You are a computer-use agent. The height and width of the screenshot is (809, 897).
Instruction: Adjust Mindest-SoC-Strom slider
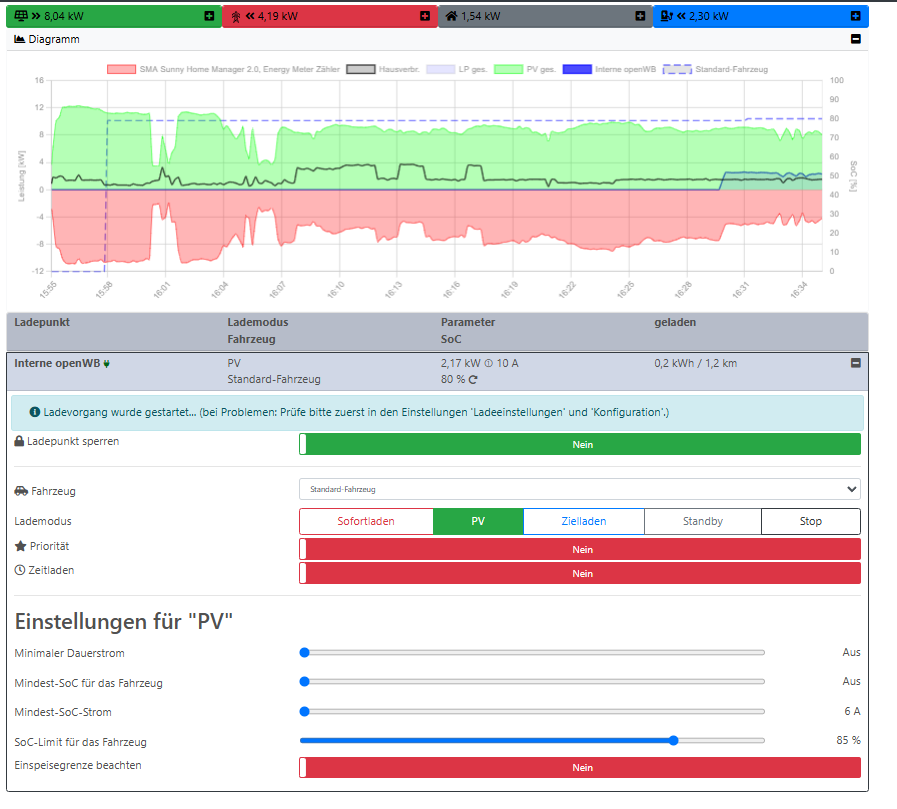pyautogui.click(x=532, y=712)
